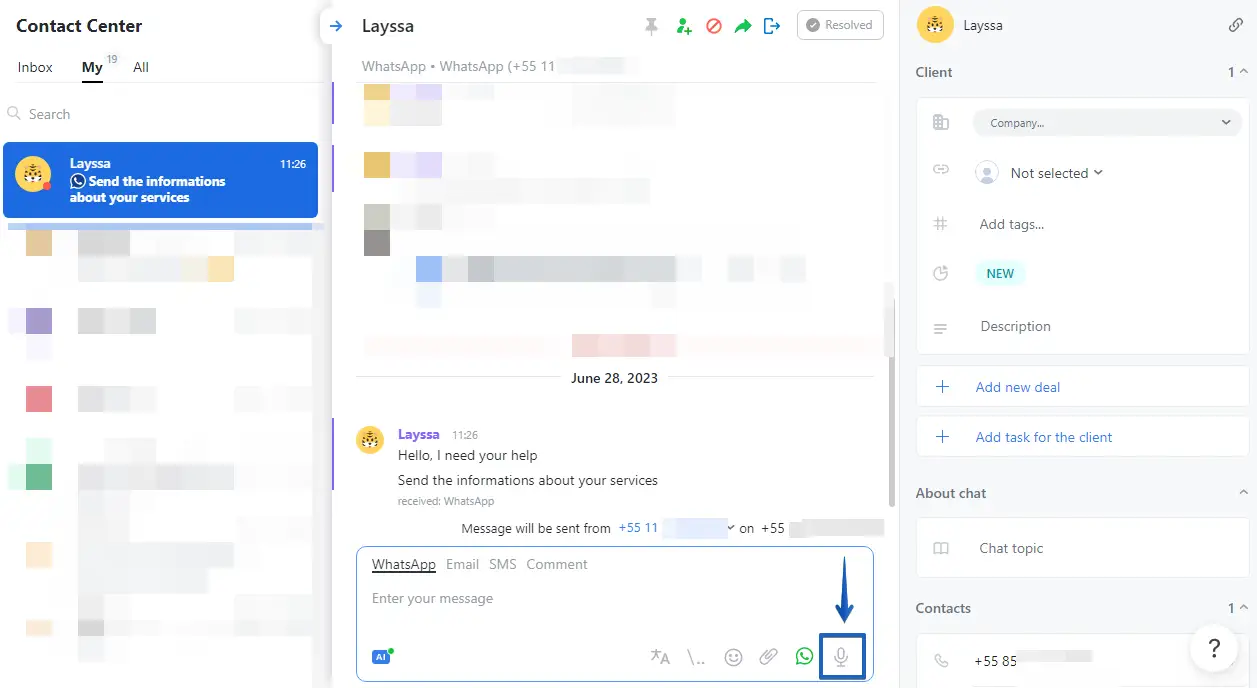Screen dimensions: 1257x688
Task: Click the Add tags field
Action: click(x=1011, y=224)
